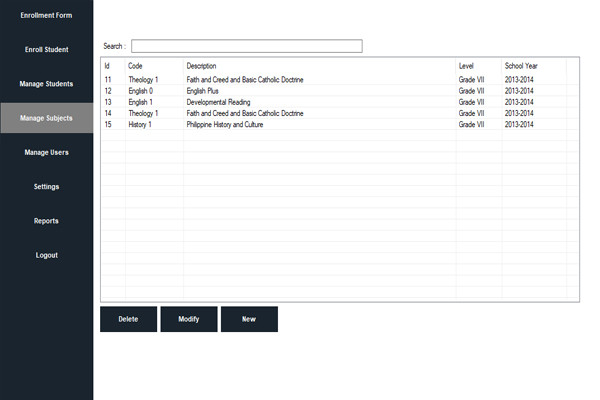The width and height of the screenshot is (600, 400).
Task: Select row with Id 13
Action: click(x=340, y=102)
